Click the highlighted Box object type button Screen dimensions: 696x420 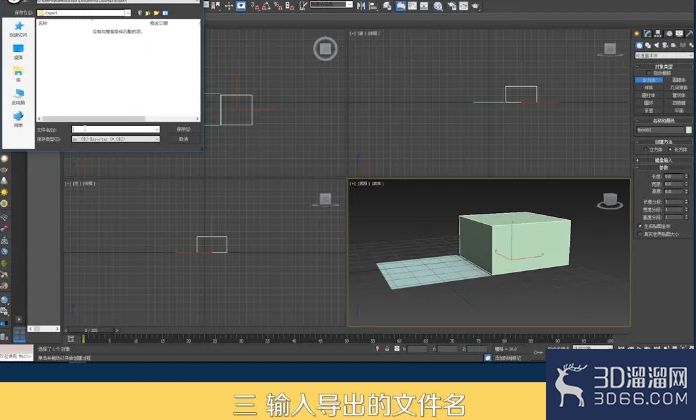click(649, 80)
